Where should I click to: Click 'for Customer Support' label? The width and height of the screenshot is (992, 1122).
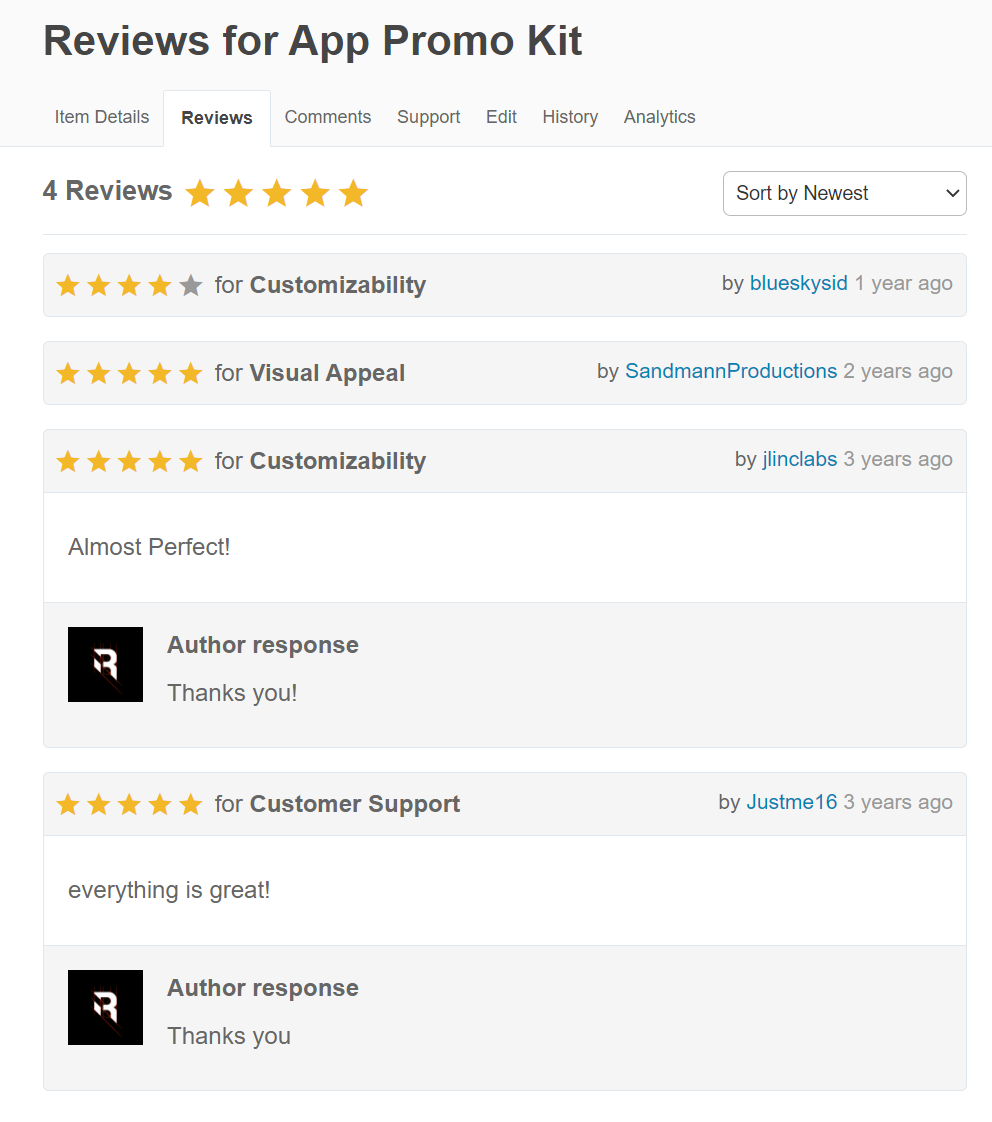point(337,804)
